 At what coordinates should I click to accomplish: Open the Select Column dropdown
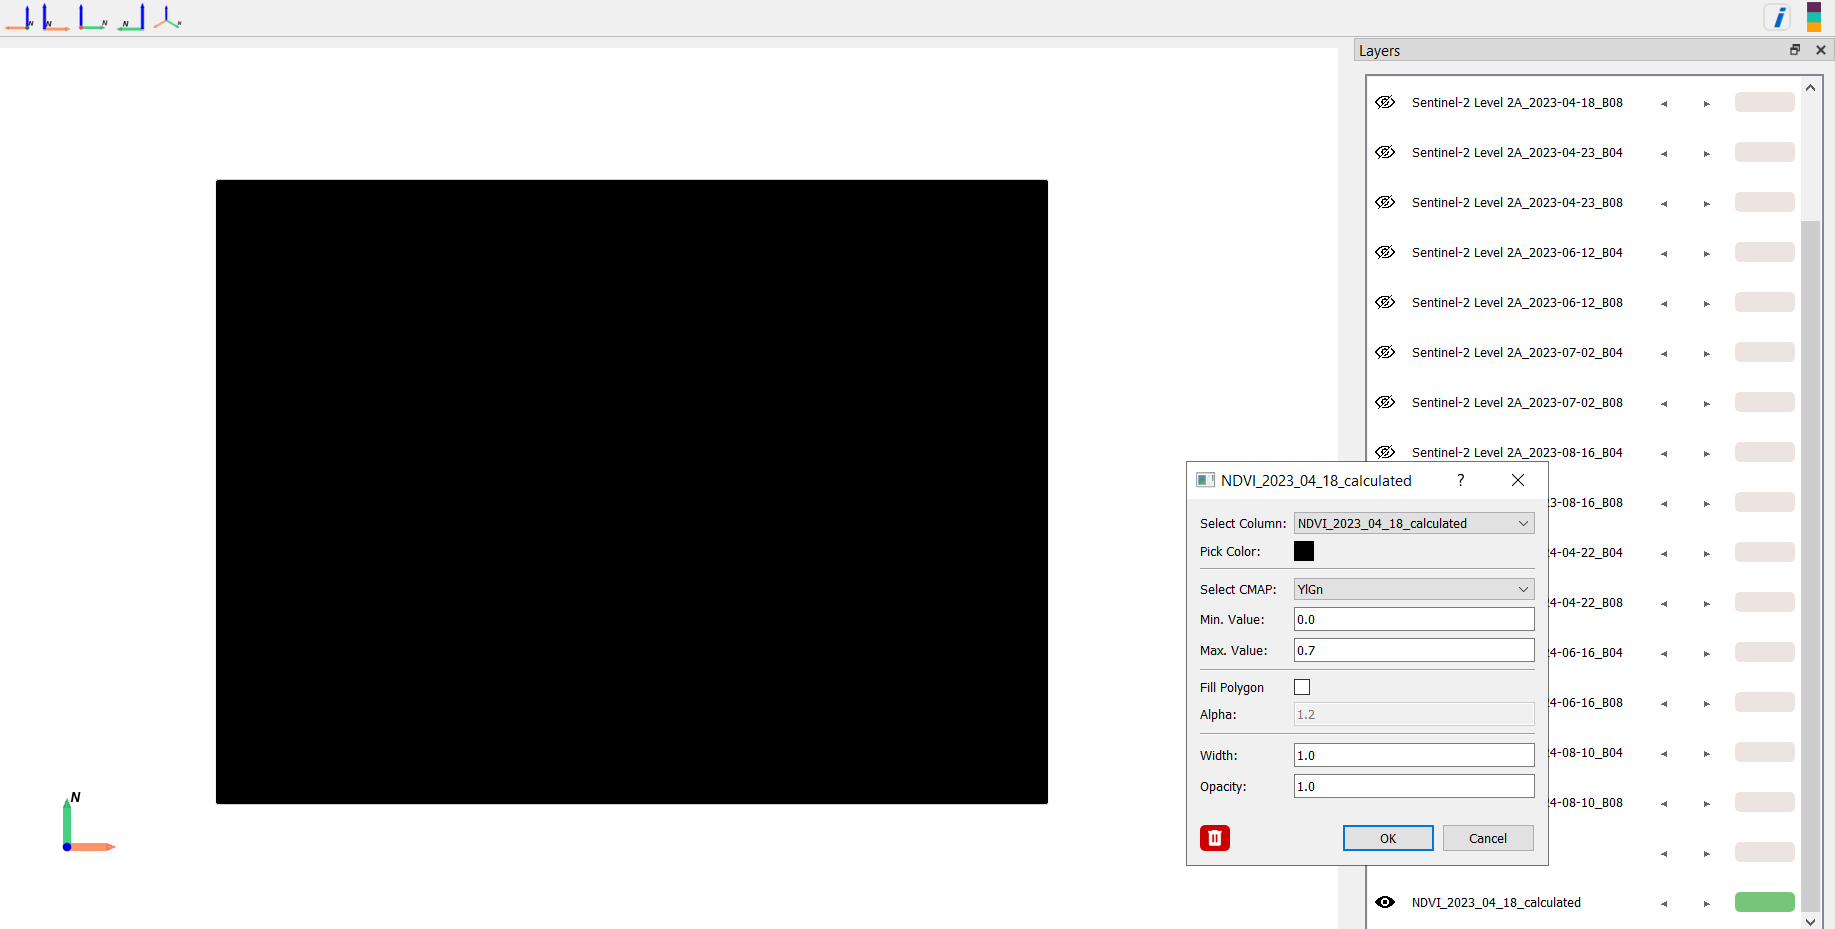(1413, 523)
